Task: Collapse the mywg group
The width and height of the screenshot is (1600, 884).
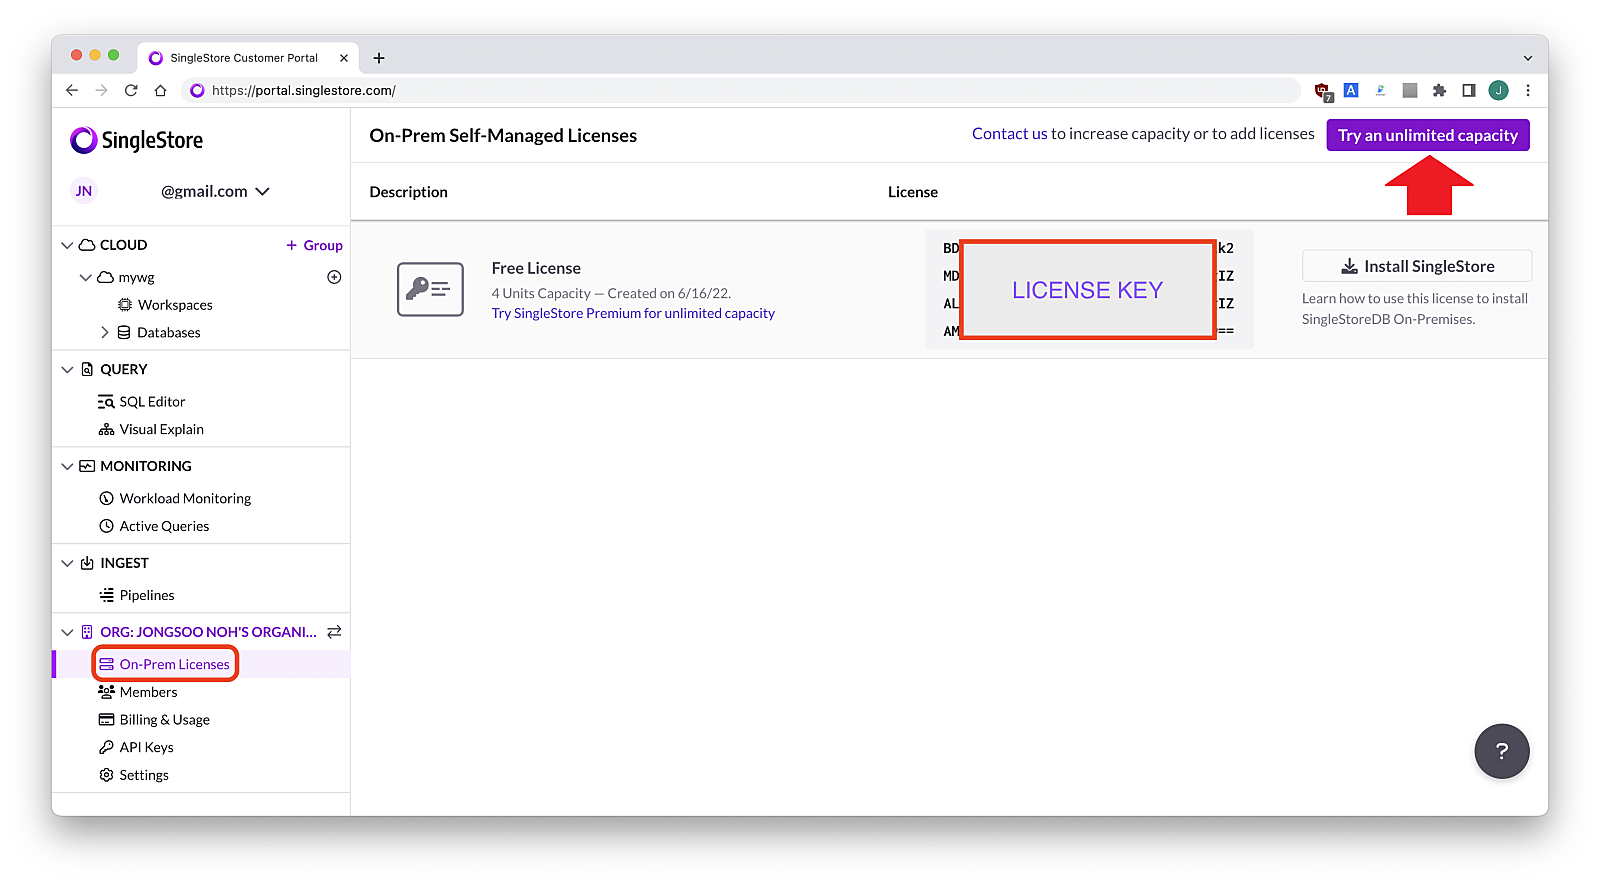Action: click(x=85, y=277)
